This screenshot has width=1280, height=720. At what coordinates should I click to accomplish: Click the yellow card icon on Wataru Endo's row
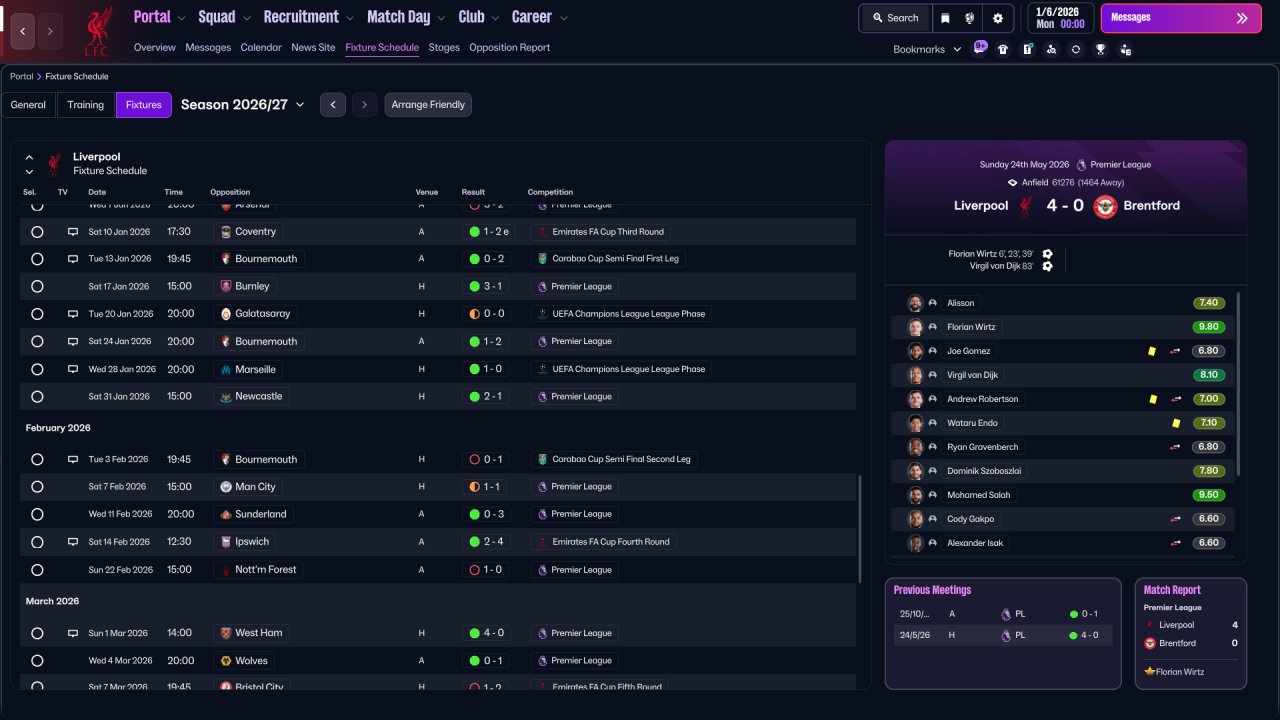pos(1176,423)
